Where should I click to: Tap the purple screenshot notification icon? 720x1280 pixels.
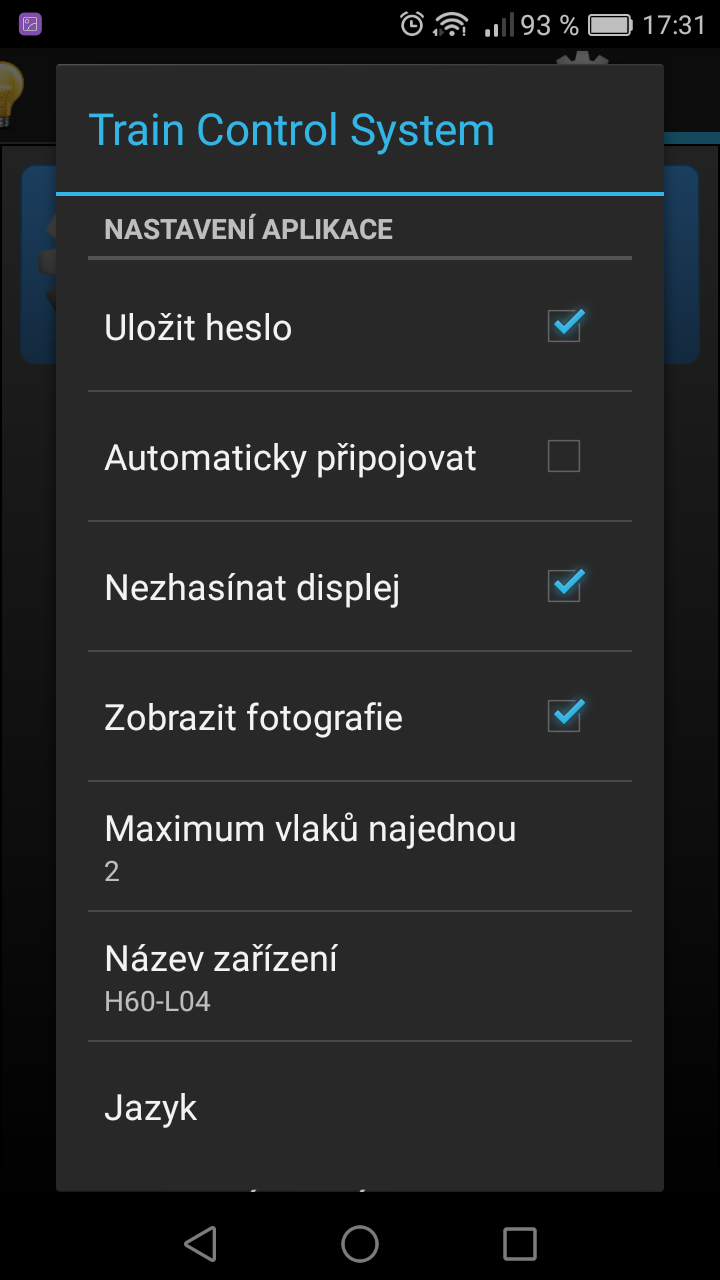pos(30,24)
